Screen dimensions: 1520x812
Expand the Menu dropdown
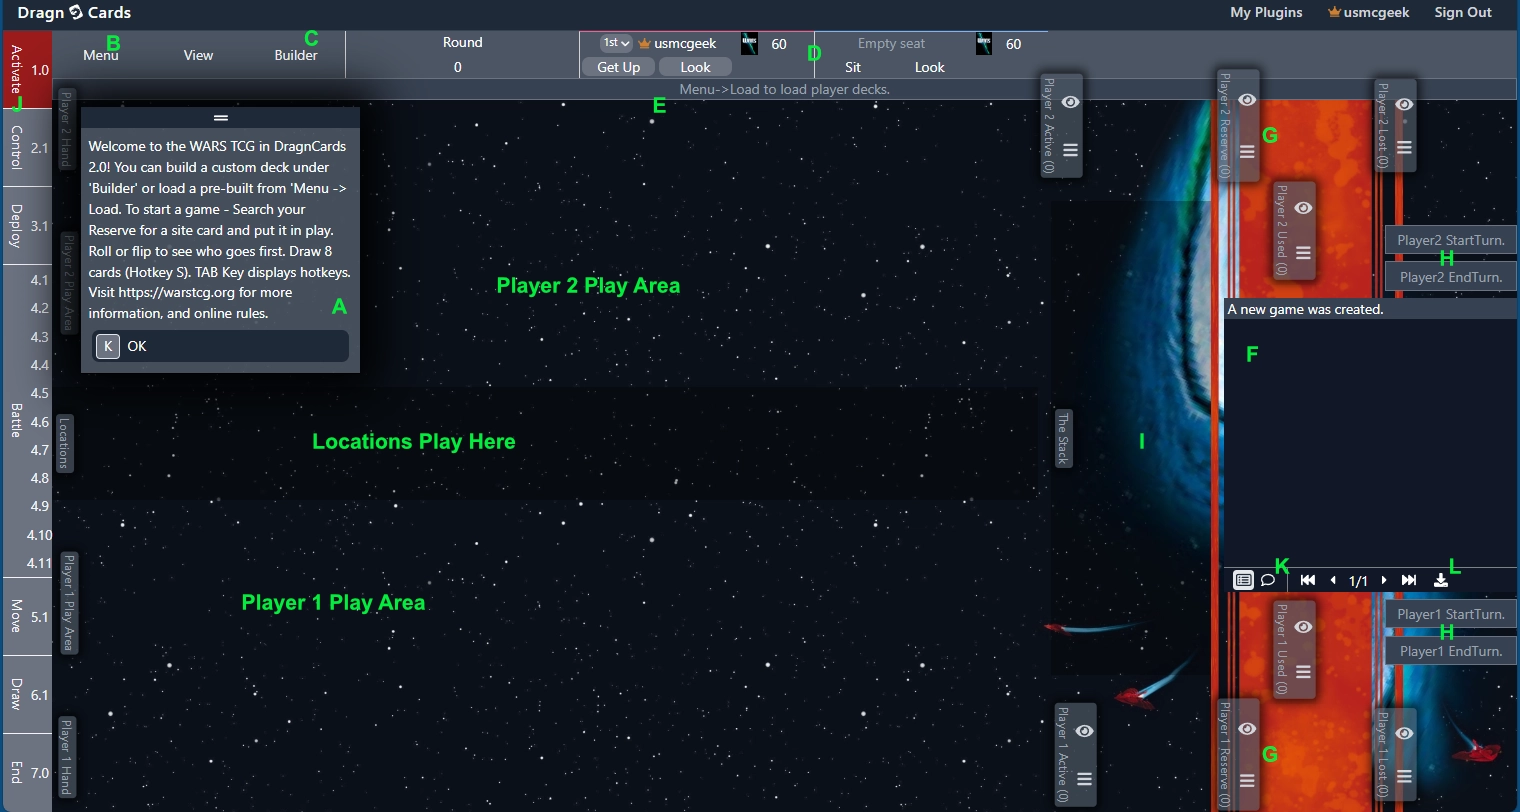pyautogui.click(x=101, y=55)
